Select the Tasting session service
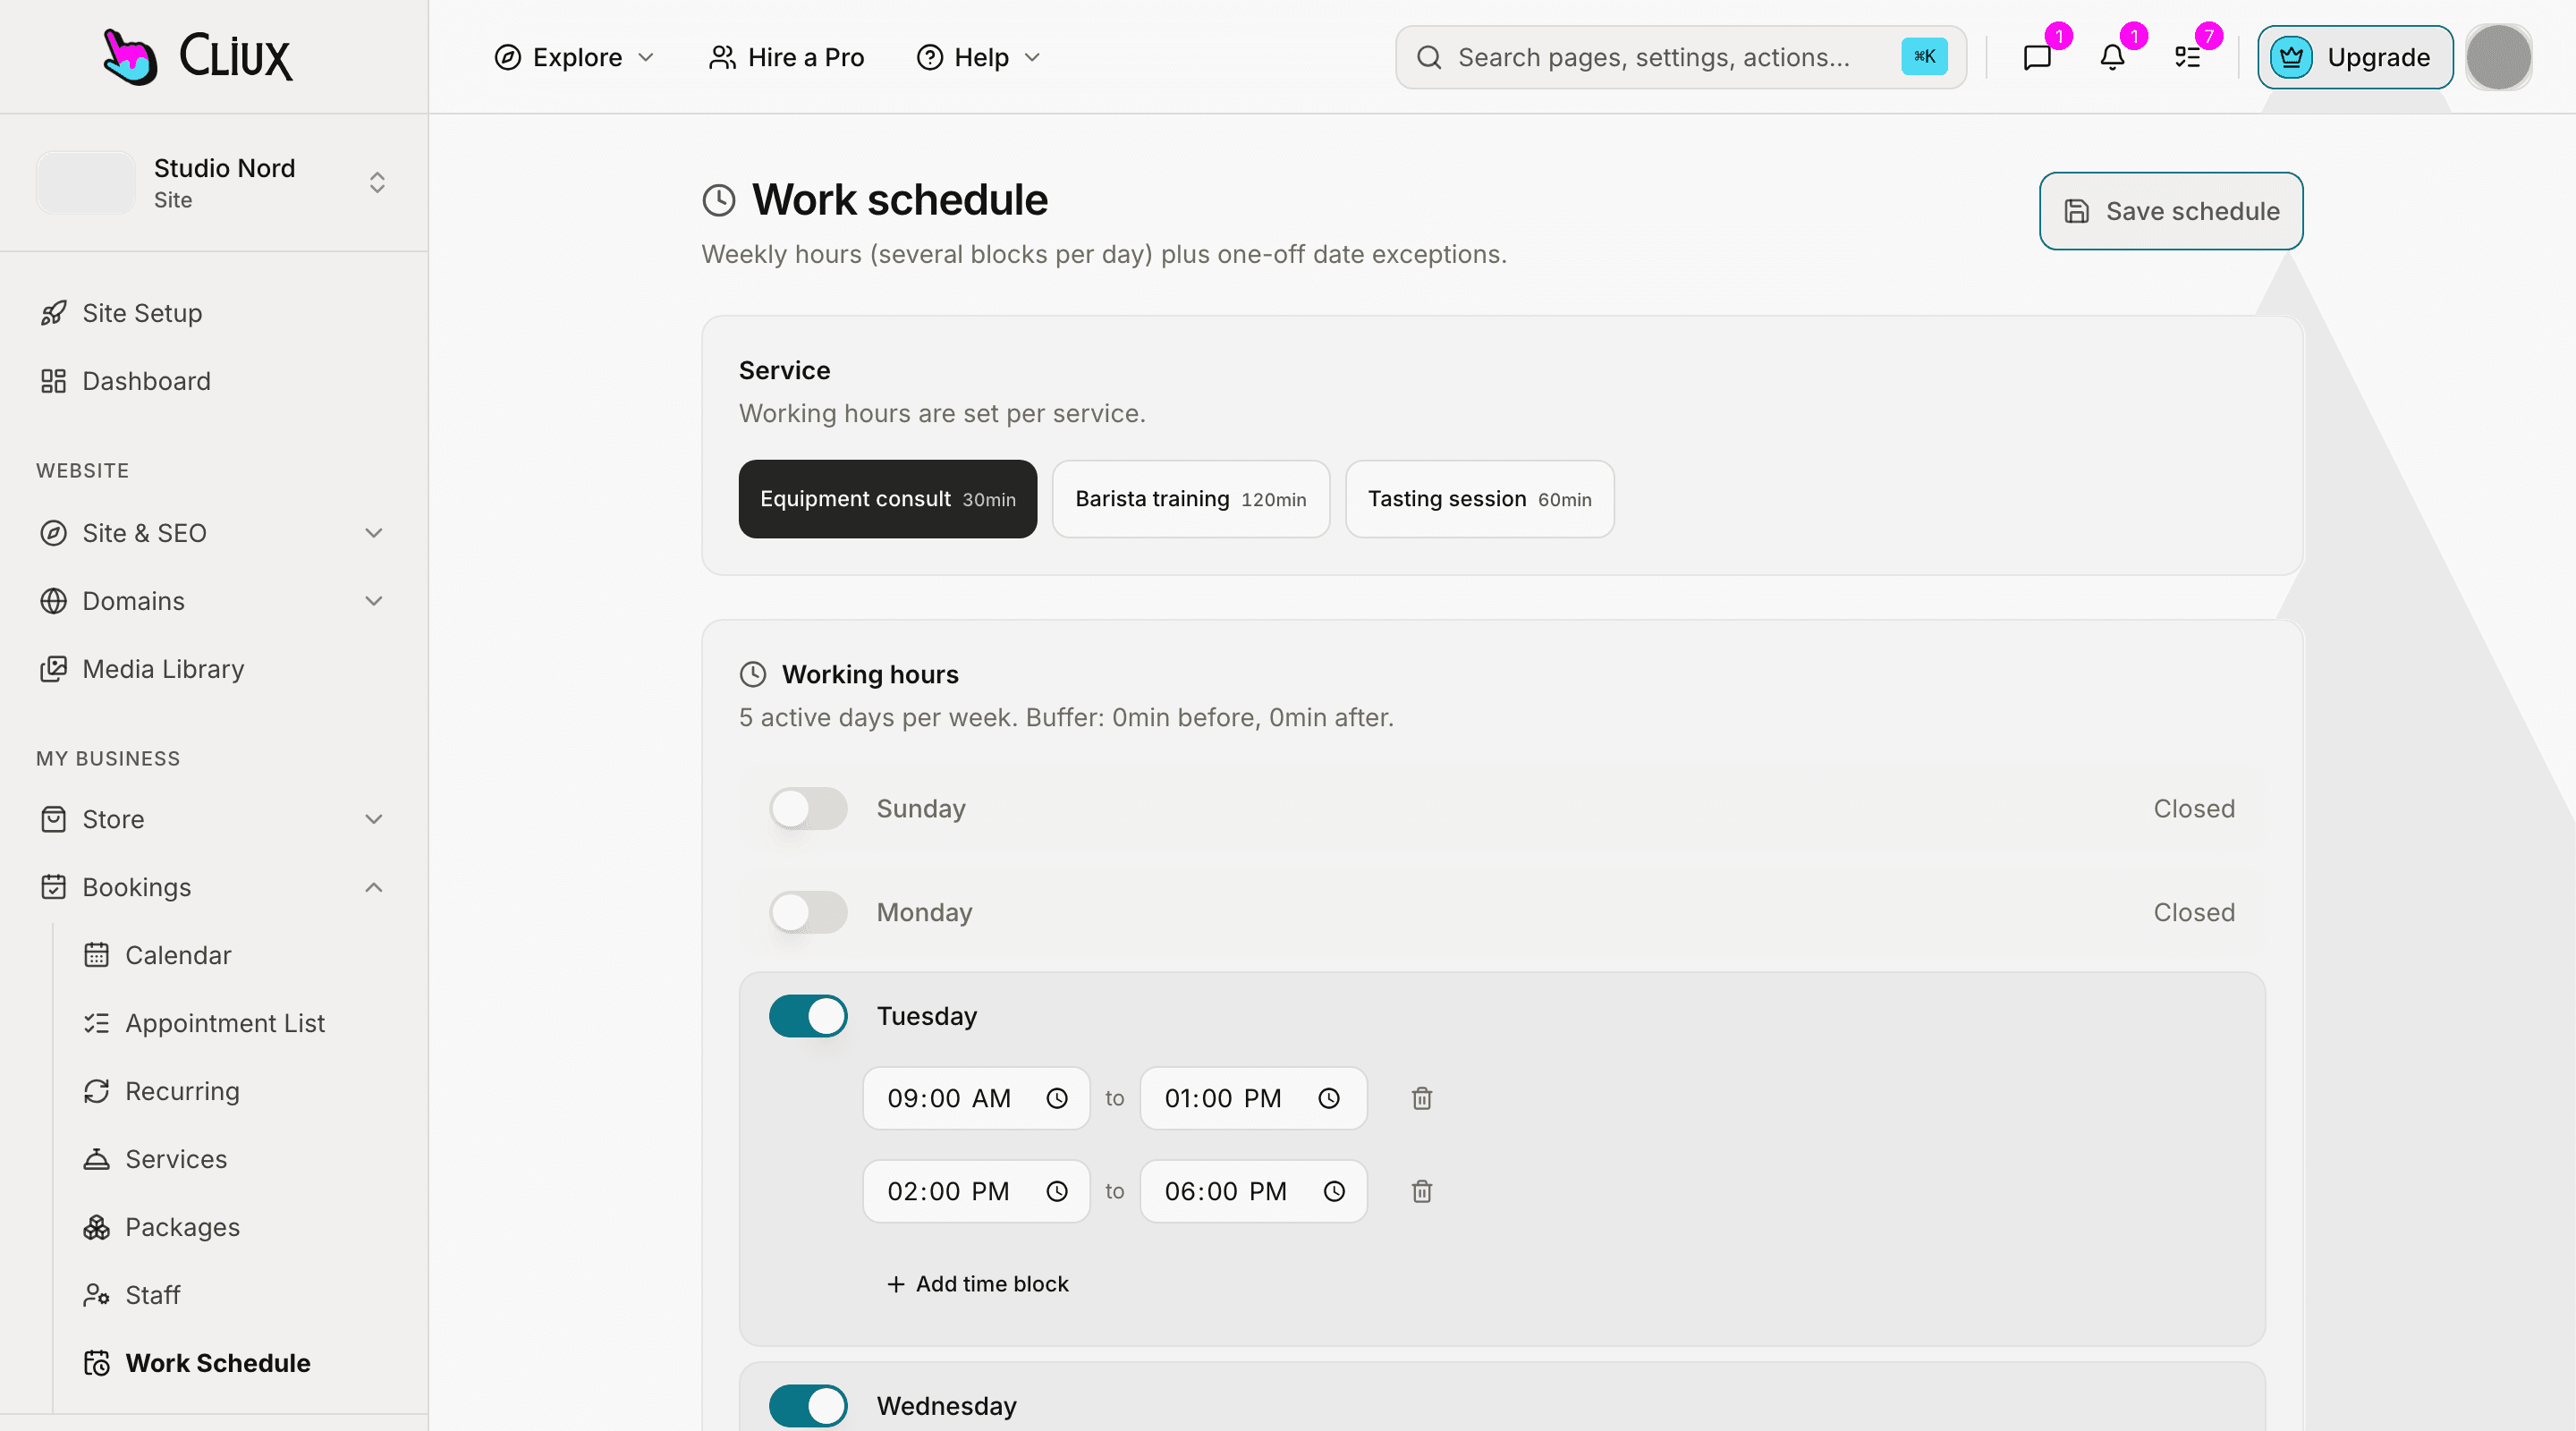The height and width of the screenshot is (1431, 2576). pyautogui.click(x=1480, y=499)
